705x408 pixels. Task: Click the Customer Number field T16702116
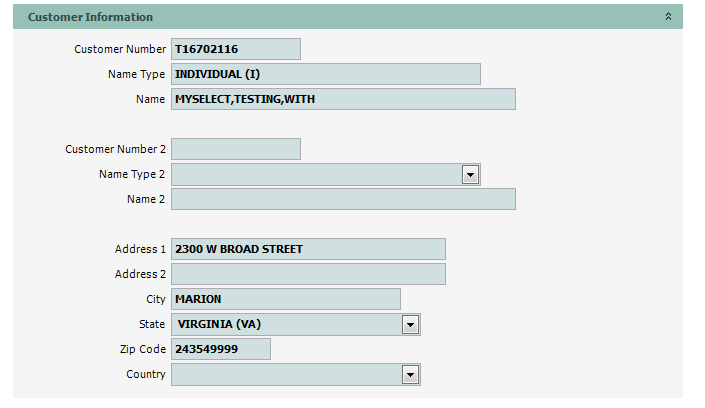[x=235, y=49]
